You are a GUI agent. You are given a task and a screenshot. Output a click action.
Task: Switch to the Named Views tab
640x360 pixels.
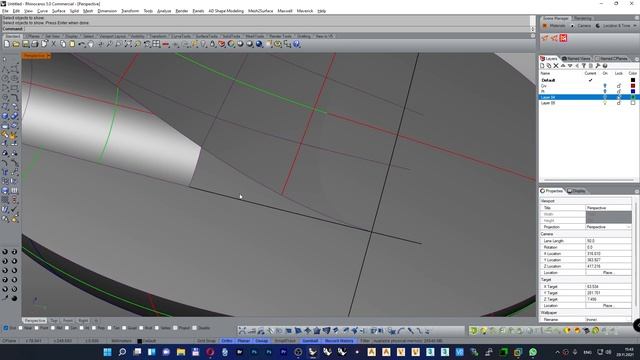pyautogui.click(x=576, y=59)
